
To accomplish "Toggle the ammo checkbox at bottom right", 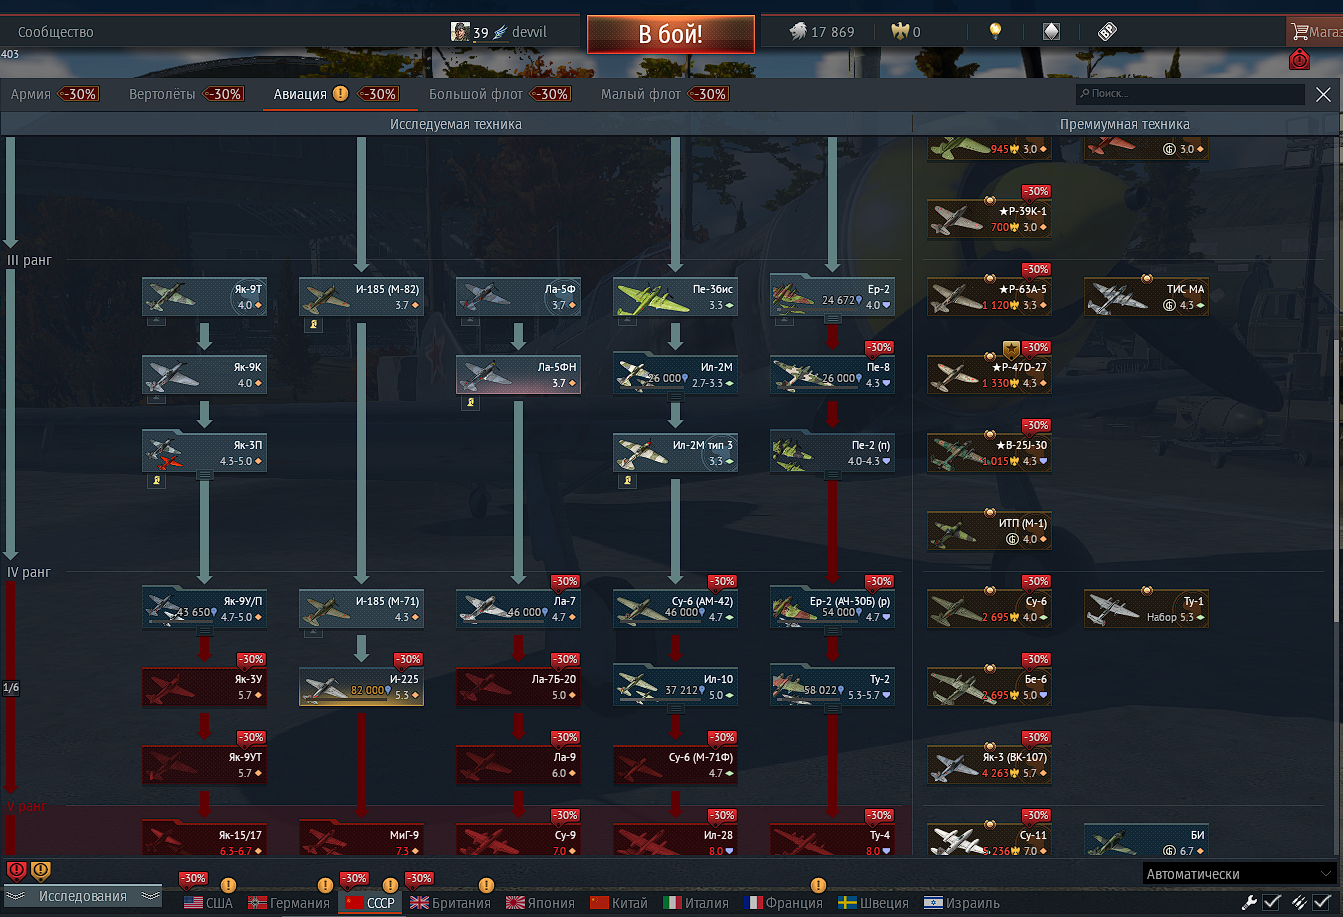I will 1322,902.
